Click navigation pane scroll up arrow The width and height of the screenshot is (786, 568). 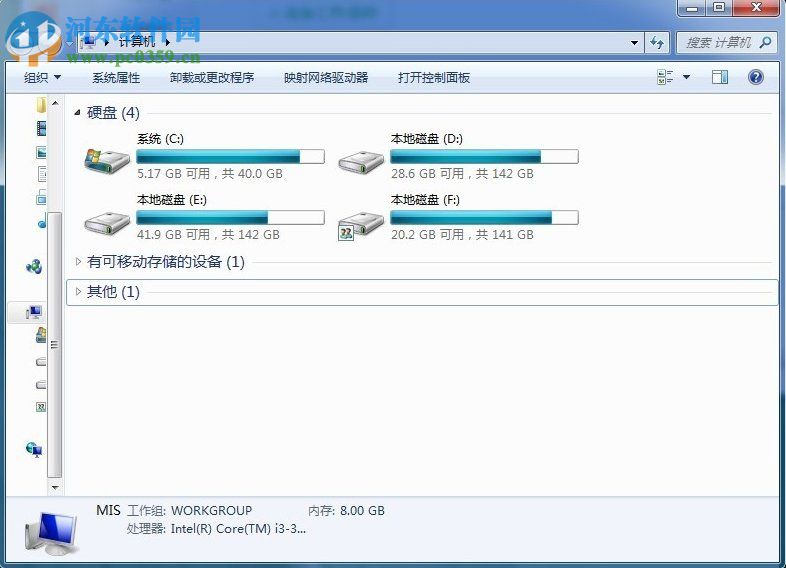click(55, 103)
